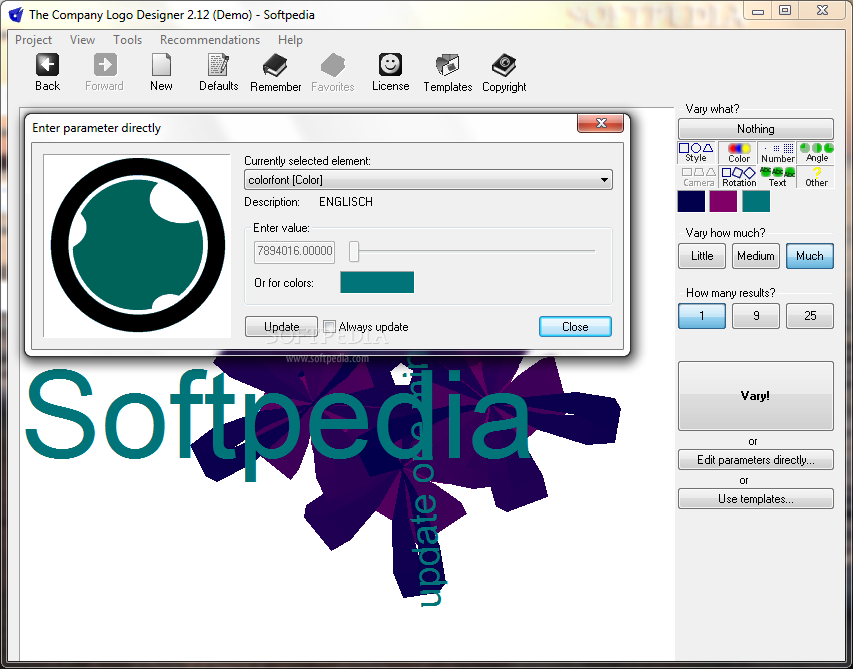The width and height of the screenshot is (853, 669).
Task: Click the value slider handle
Action: point(354,251)
